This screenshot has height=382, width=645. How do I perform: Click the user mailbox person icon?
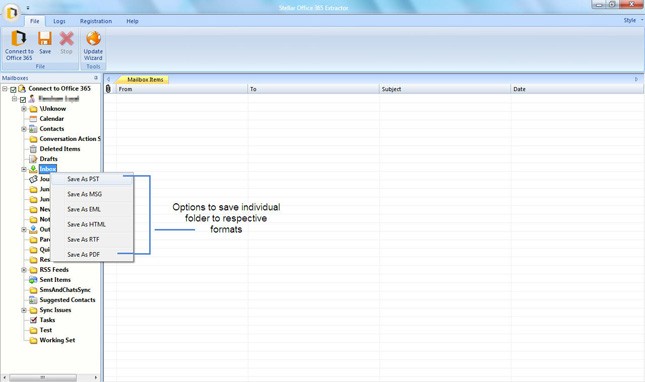pyautogui.click(x=32, y=99)
